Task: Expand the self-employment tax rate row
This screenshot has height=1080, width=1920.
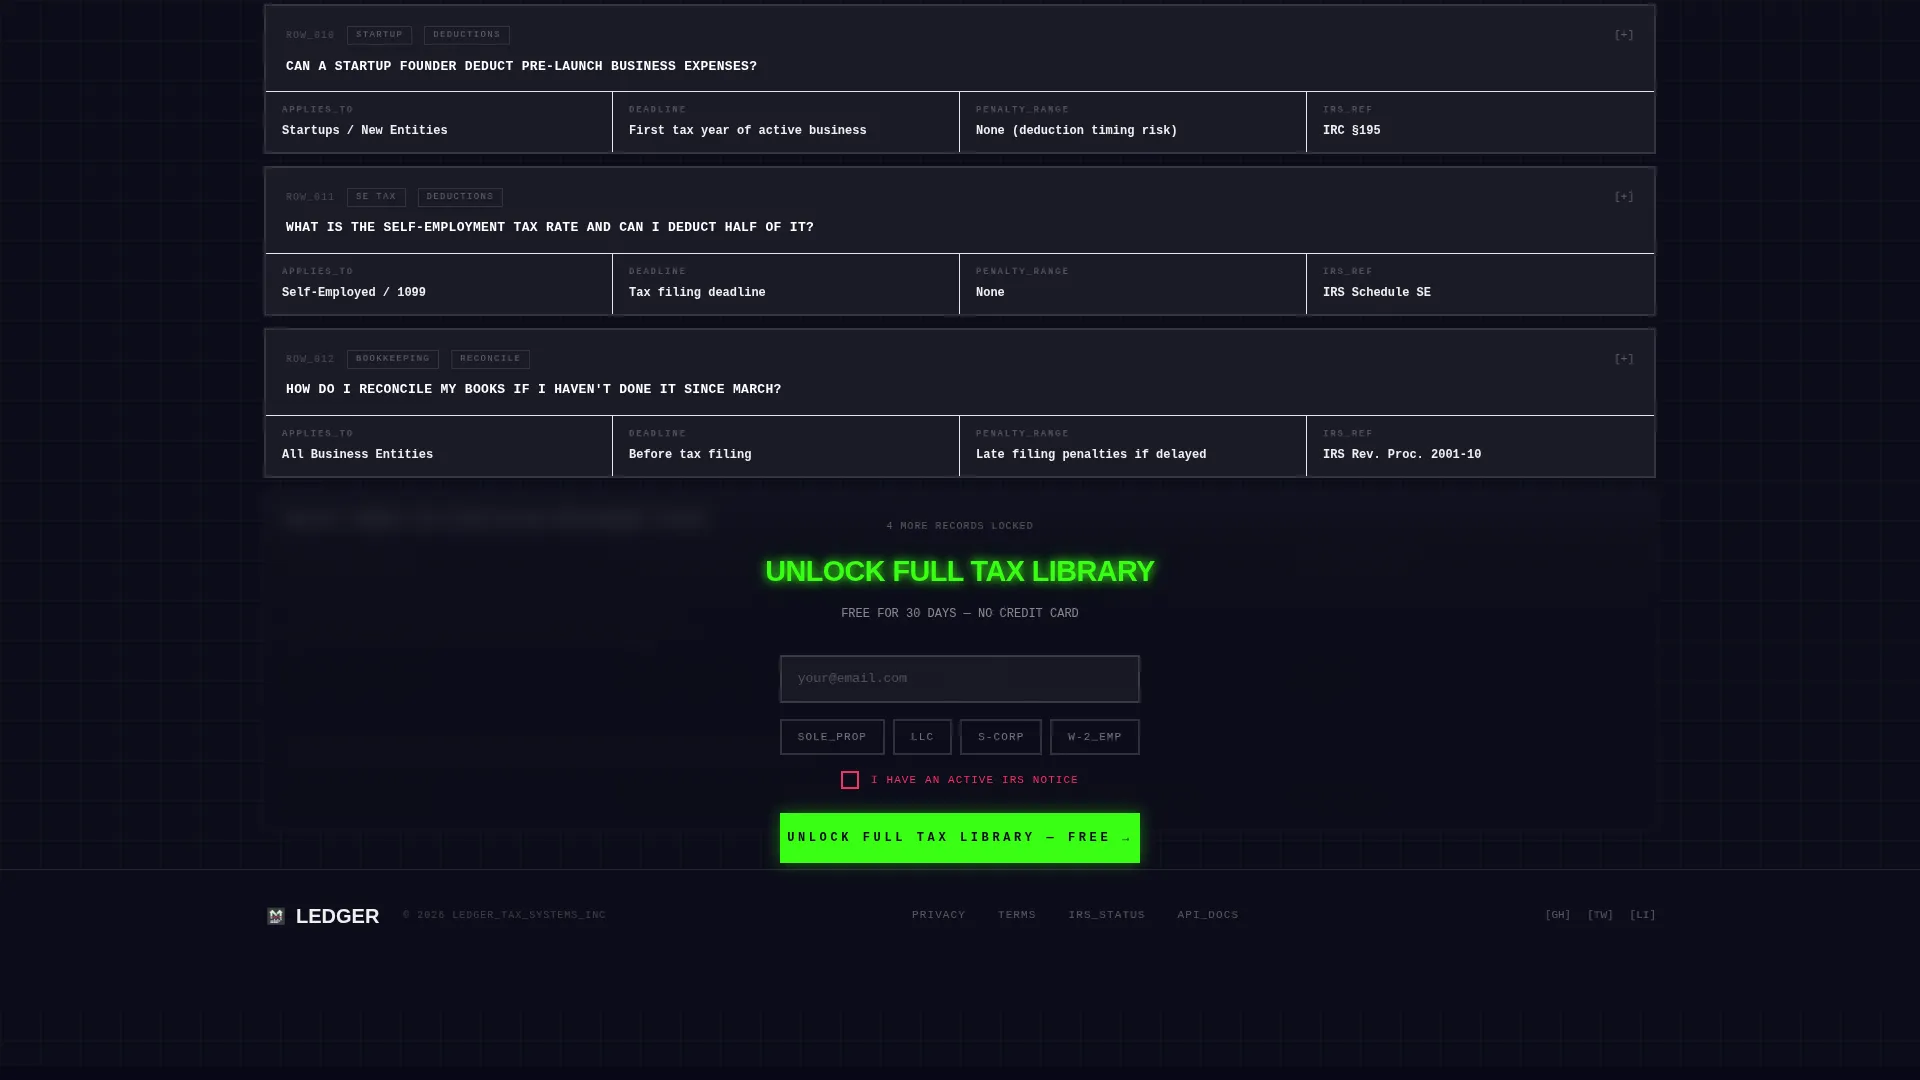Action: pos(1624,197)
